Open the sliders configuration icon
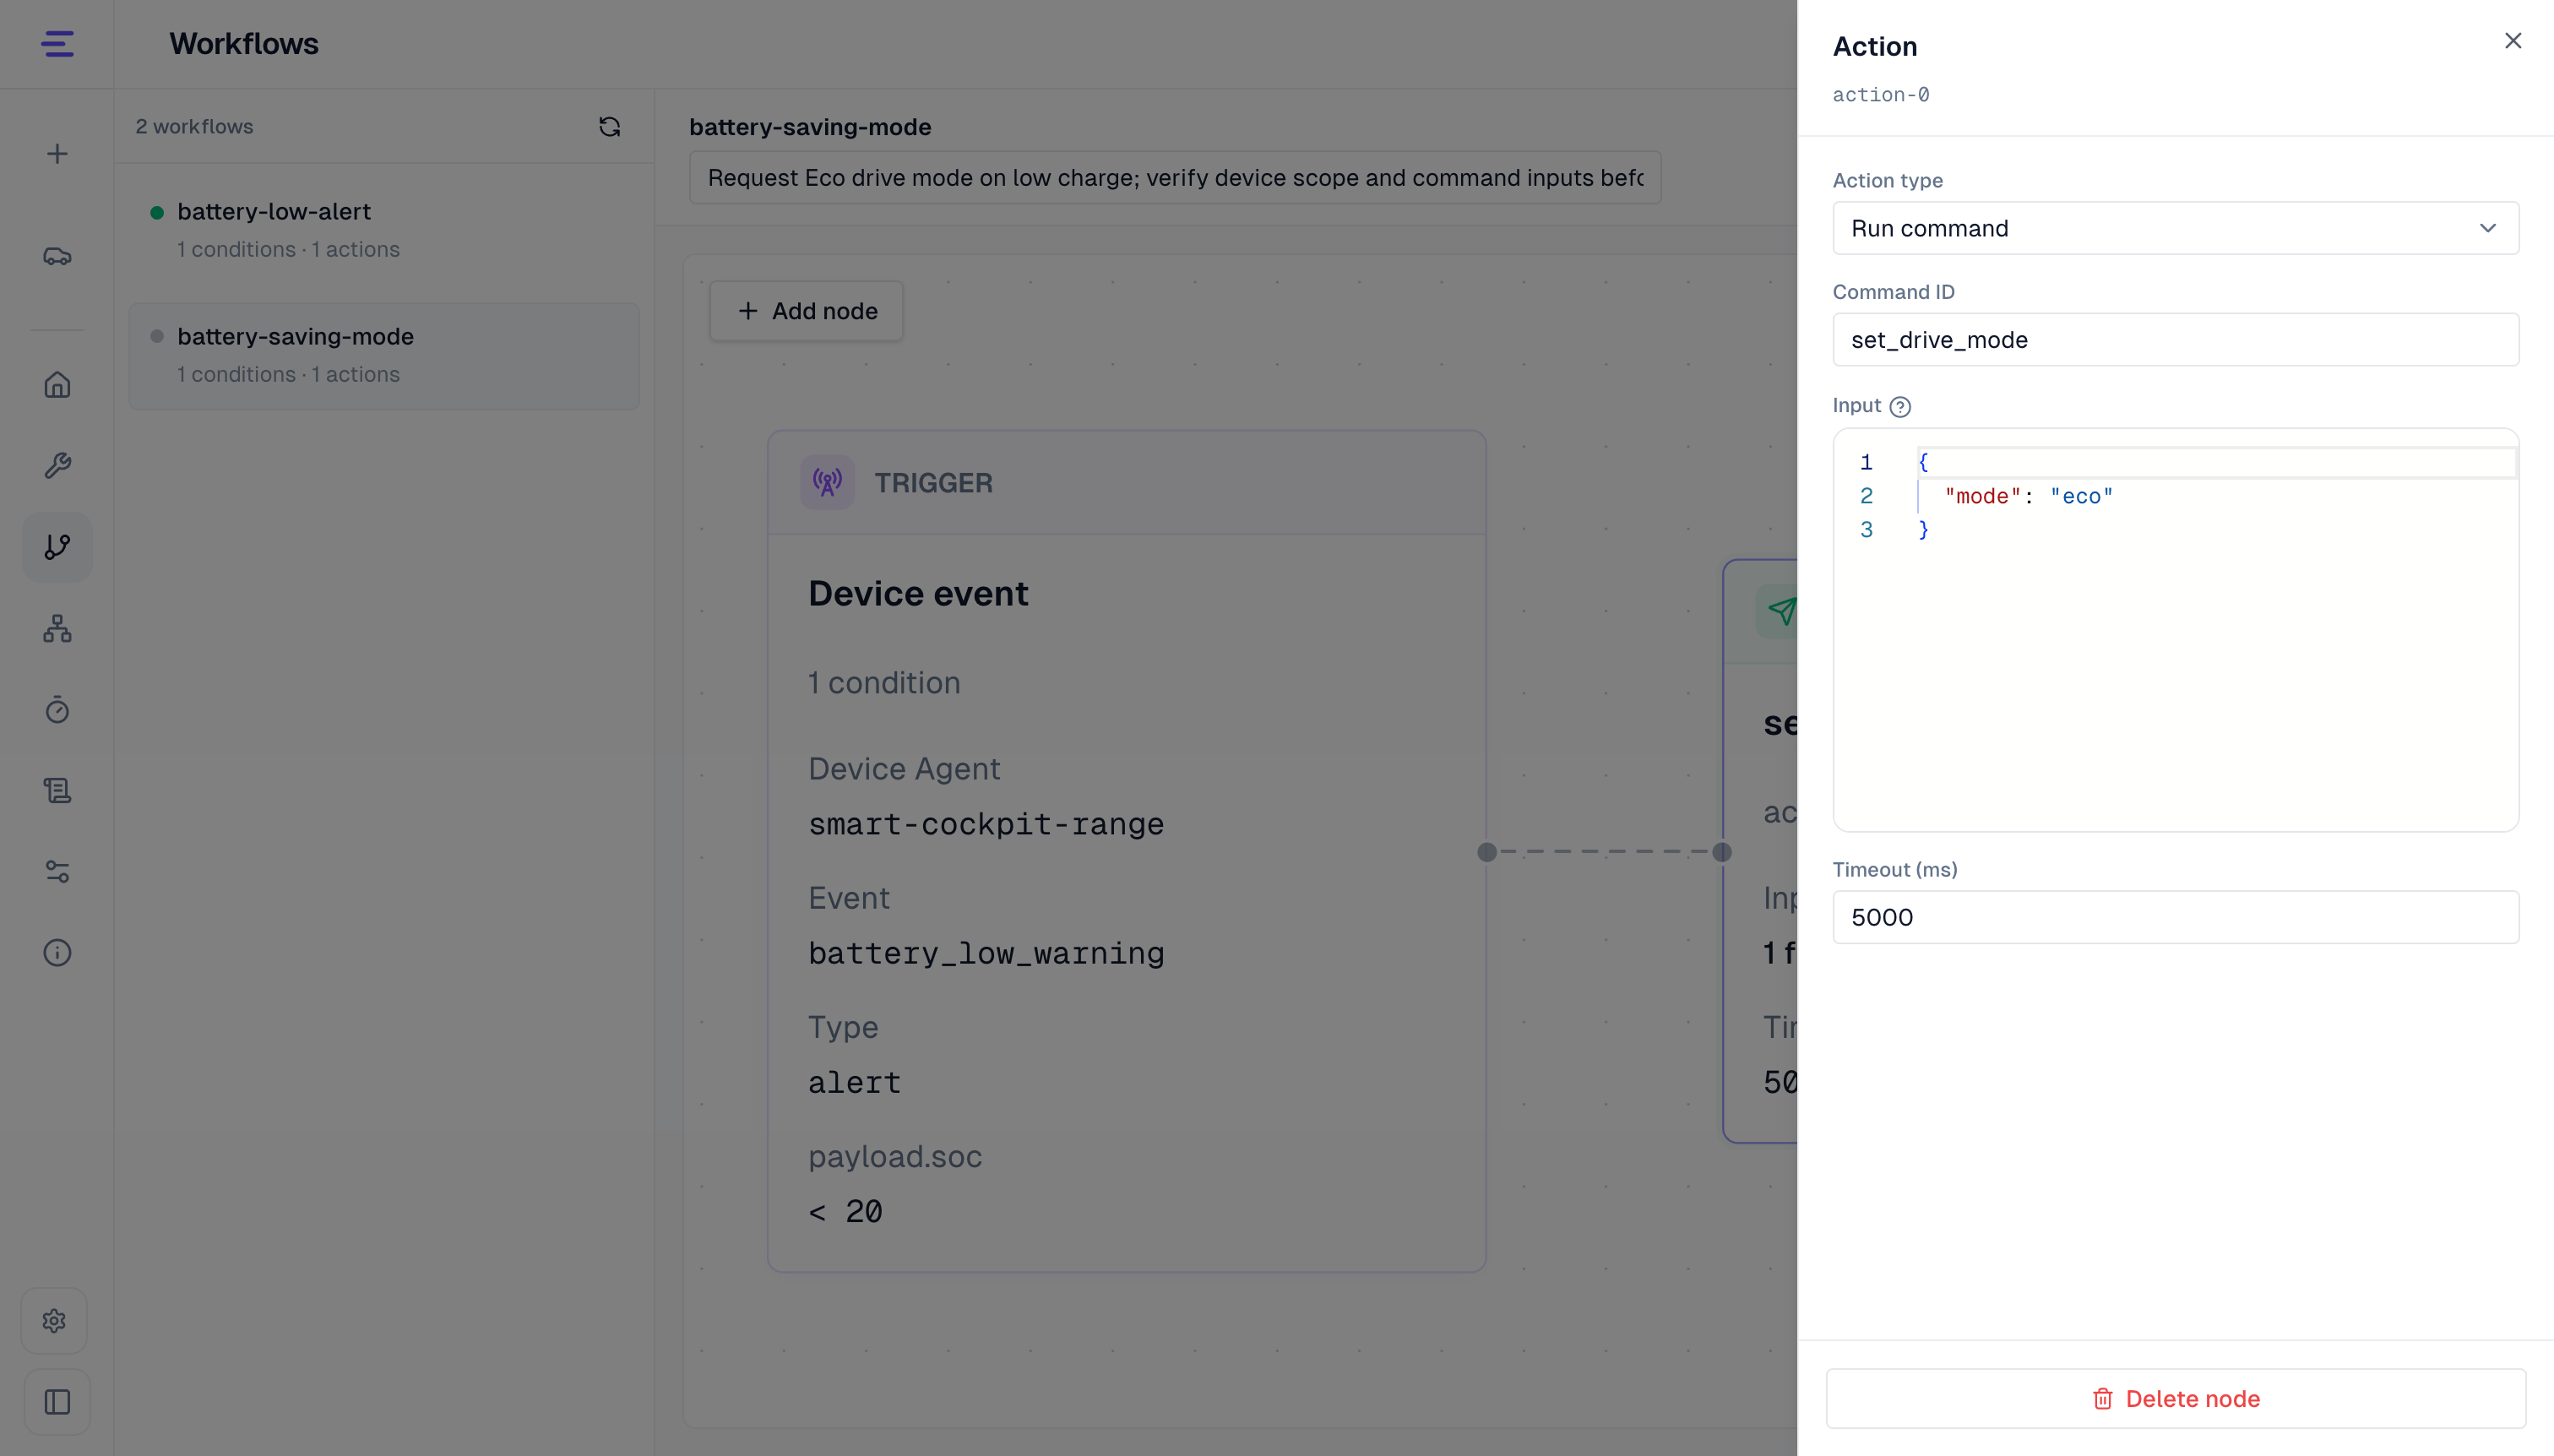The width and height of the screenshot is (2554, 1456). [57, 872]
